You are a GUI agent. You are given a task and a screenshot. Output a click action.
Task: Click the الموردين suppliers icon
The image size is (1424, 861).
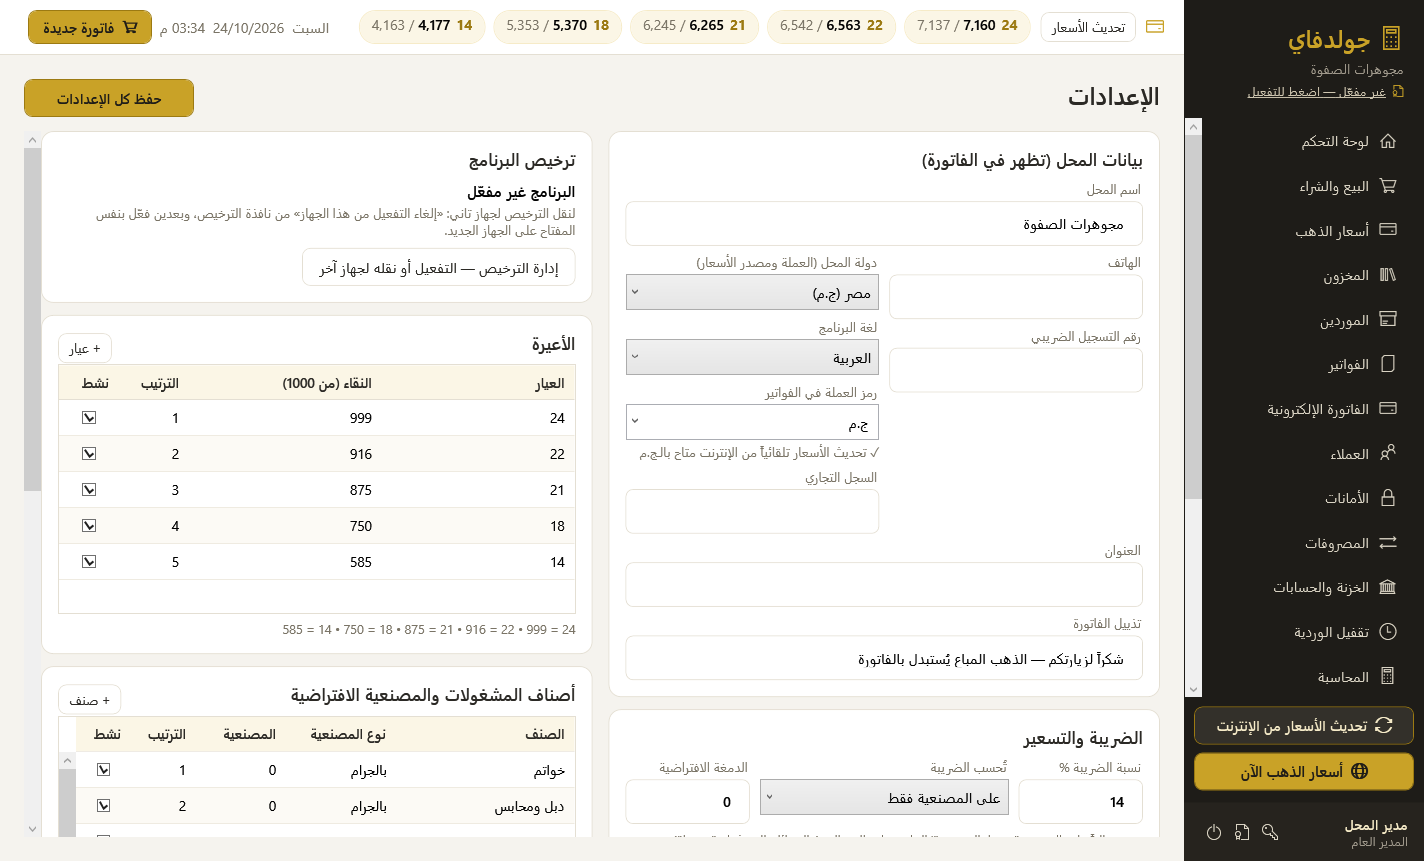[x=1387, y=320]
